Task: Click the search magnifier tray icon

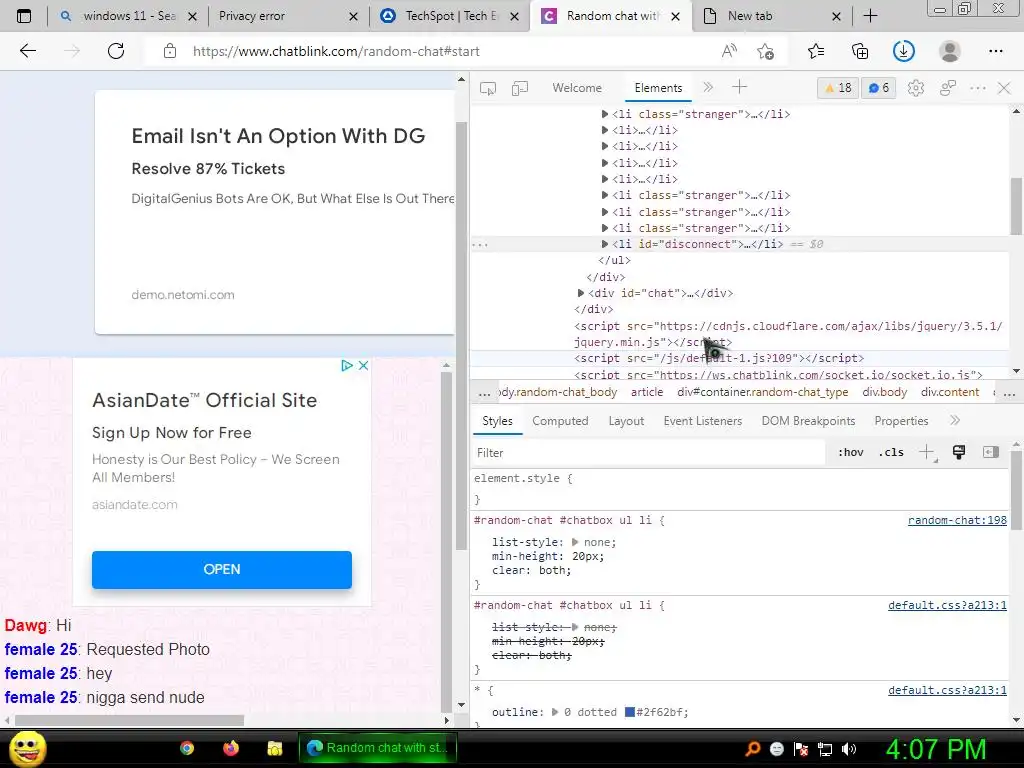Action: 752,749
